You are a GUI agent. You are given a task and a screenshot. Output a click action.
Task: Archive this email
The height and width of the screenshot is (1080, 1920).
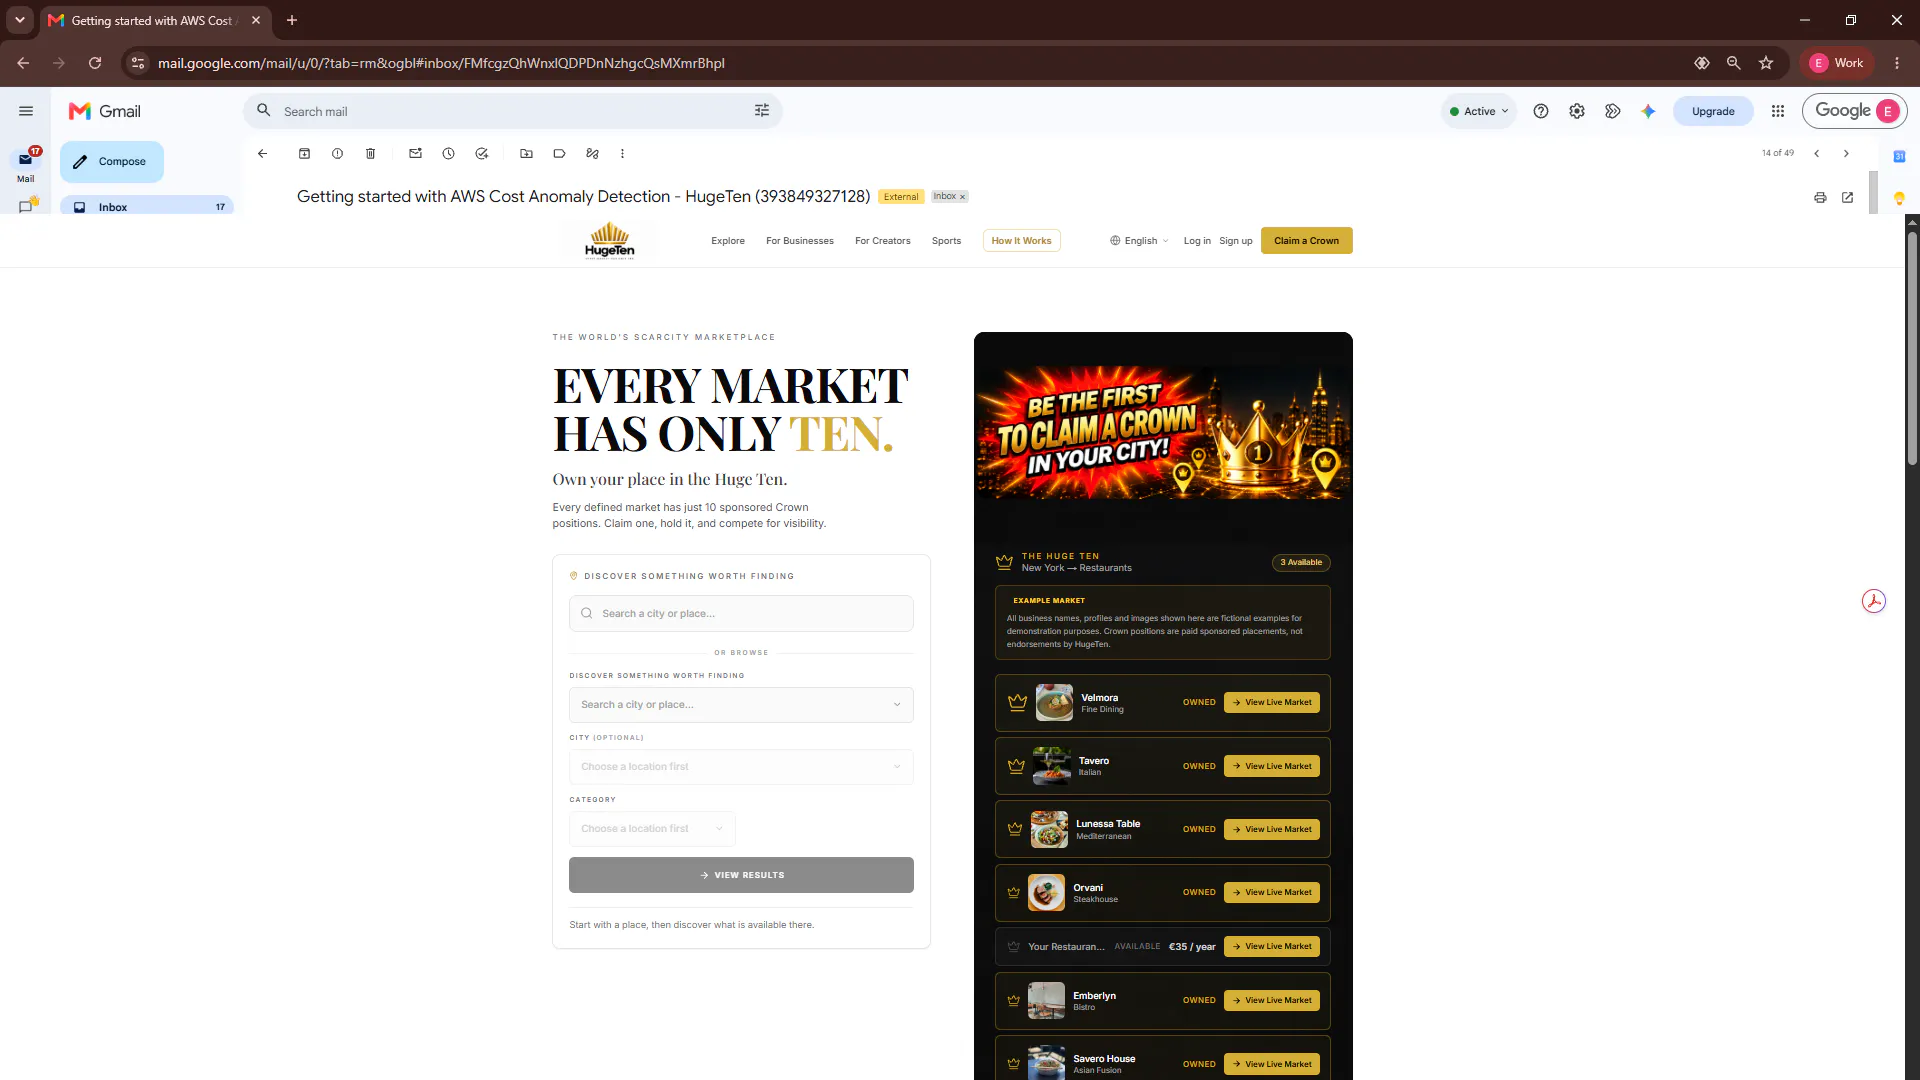[x=304, y=154]
